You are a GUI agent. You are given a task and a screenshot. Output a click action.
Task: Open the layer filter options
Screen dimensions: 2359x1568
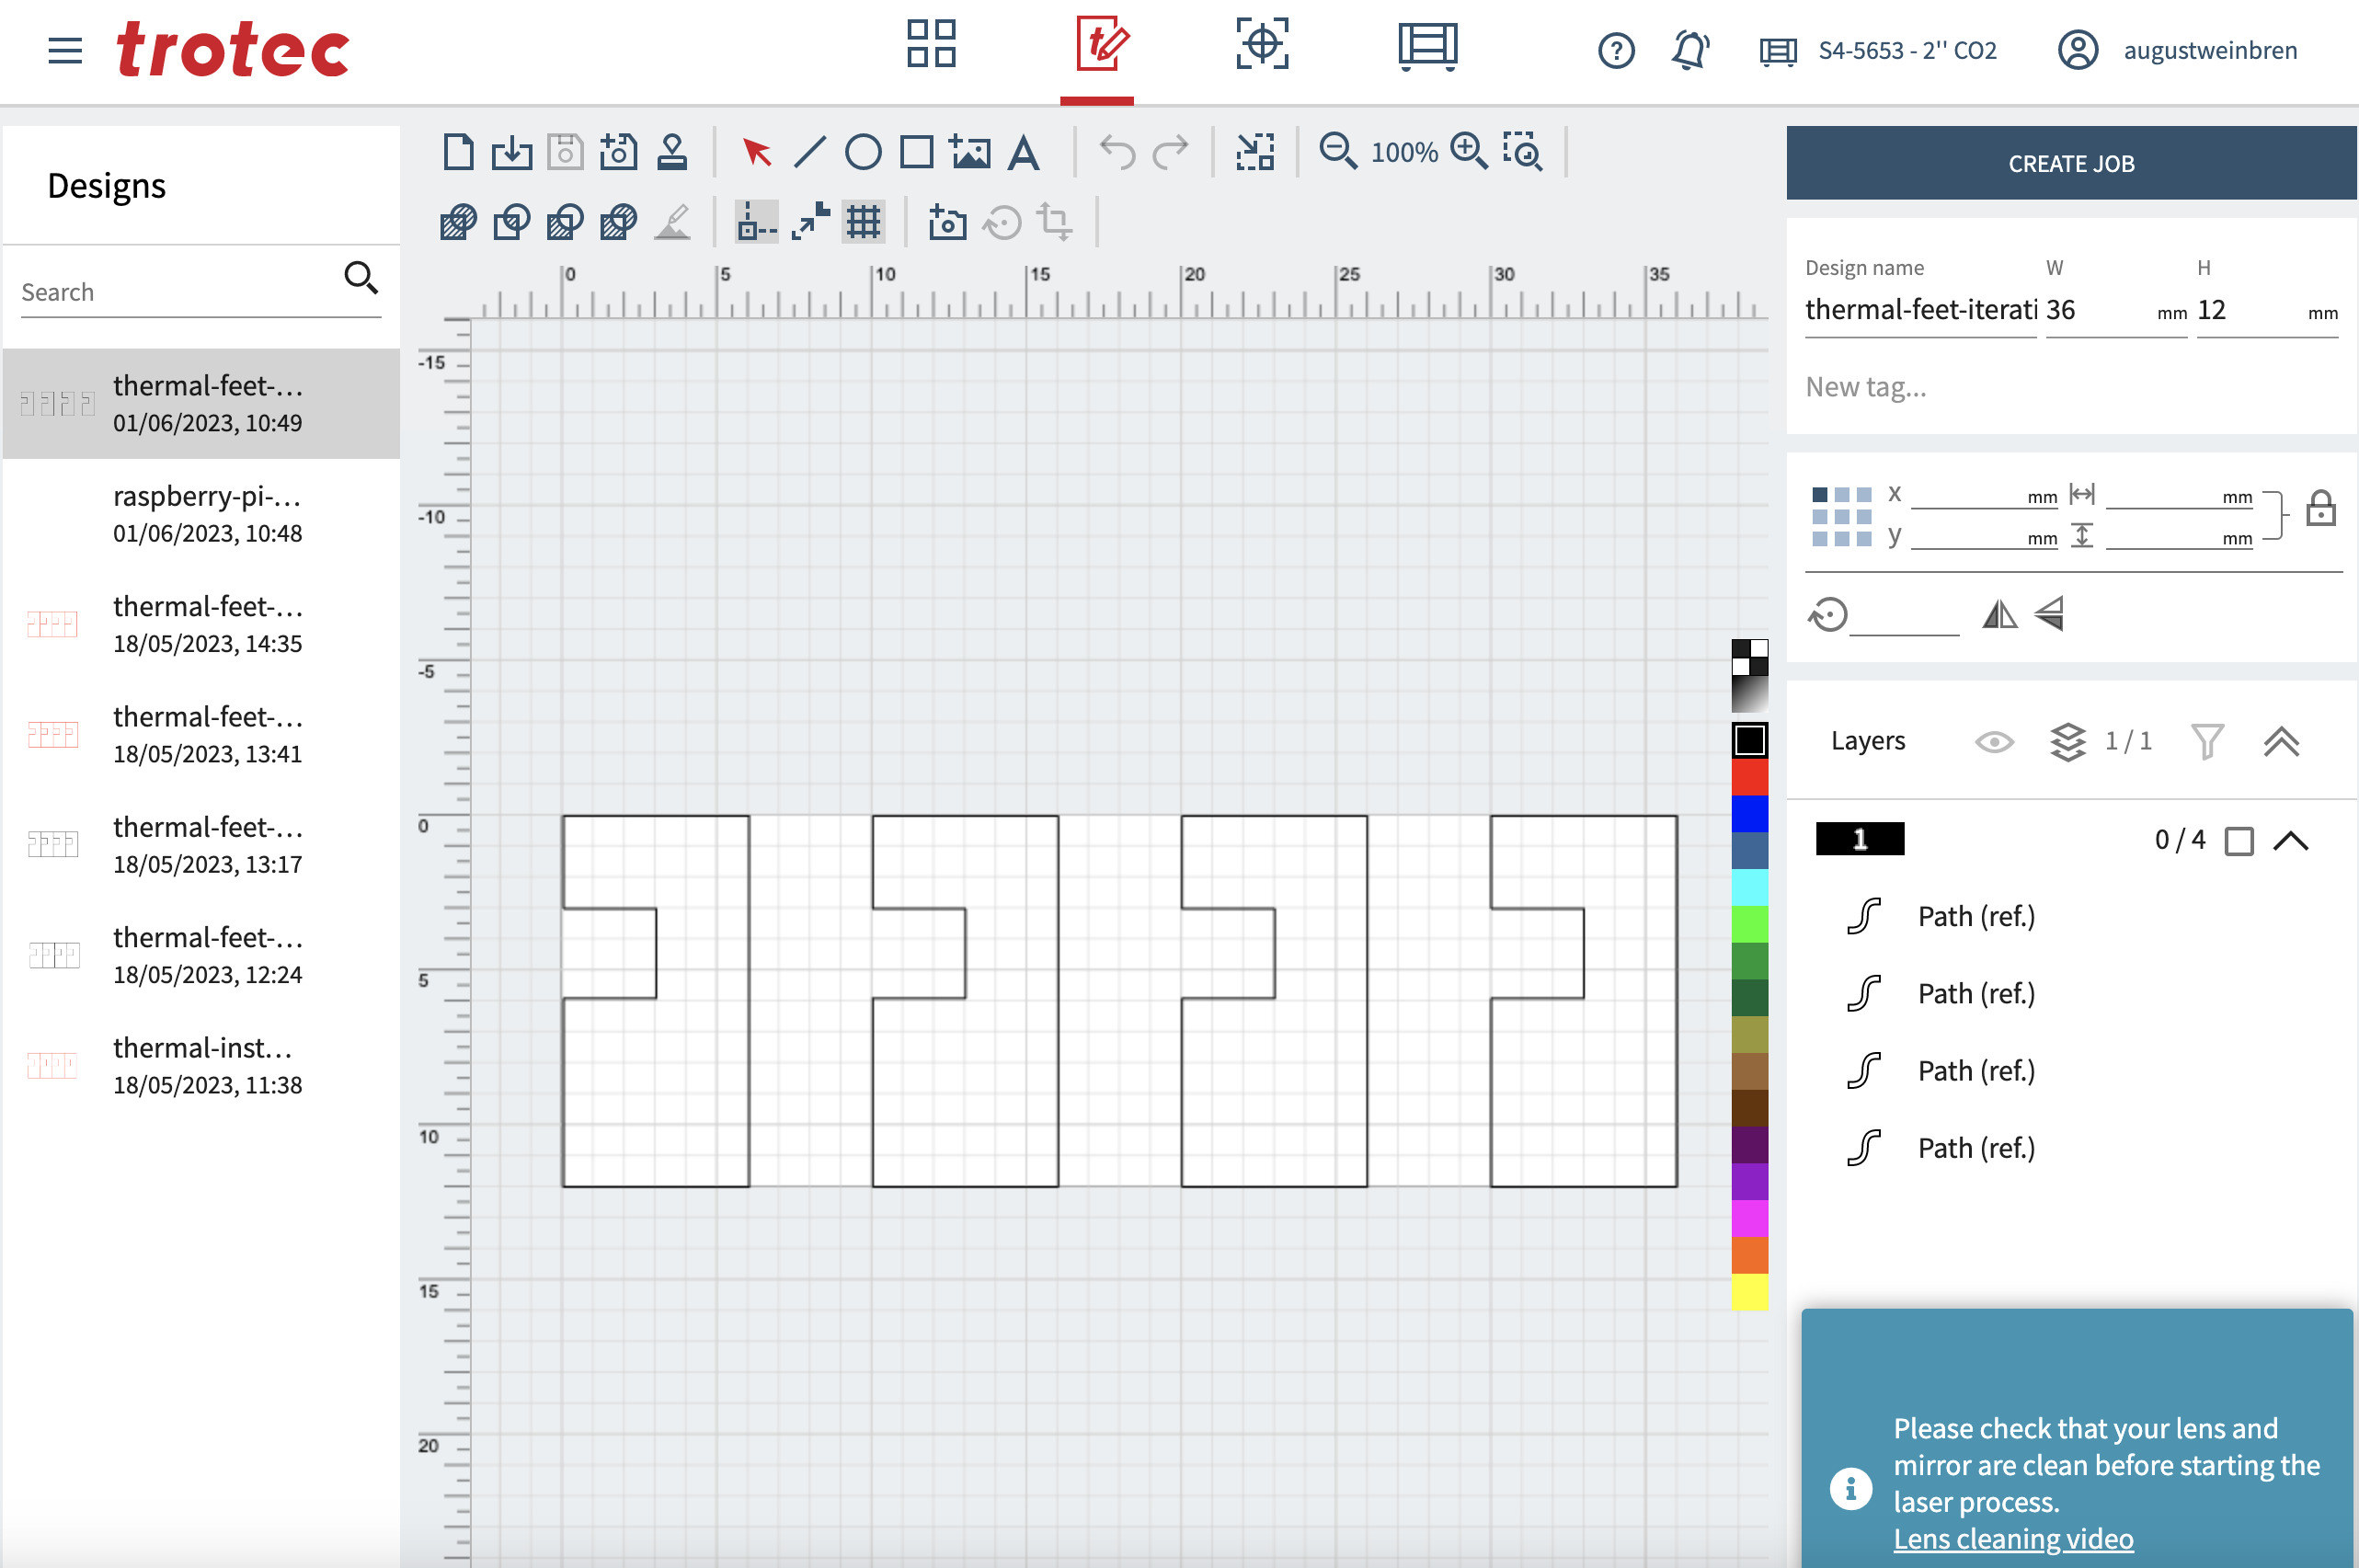tap(2209, 741)
